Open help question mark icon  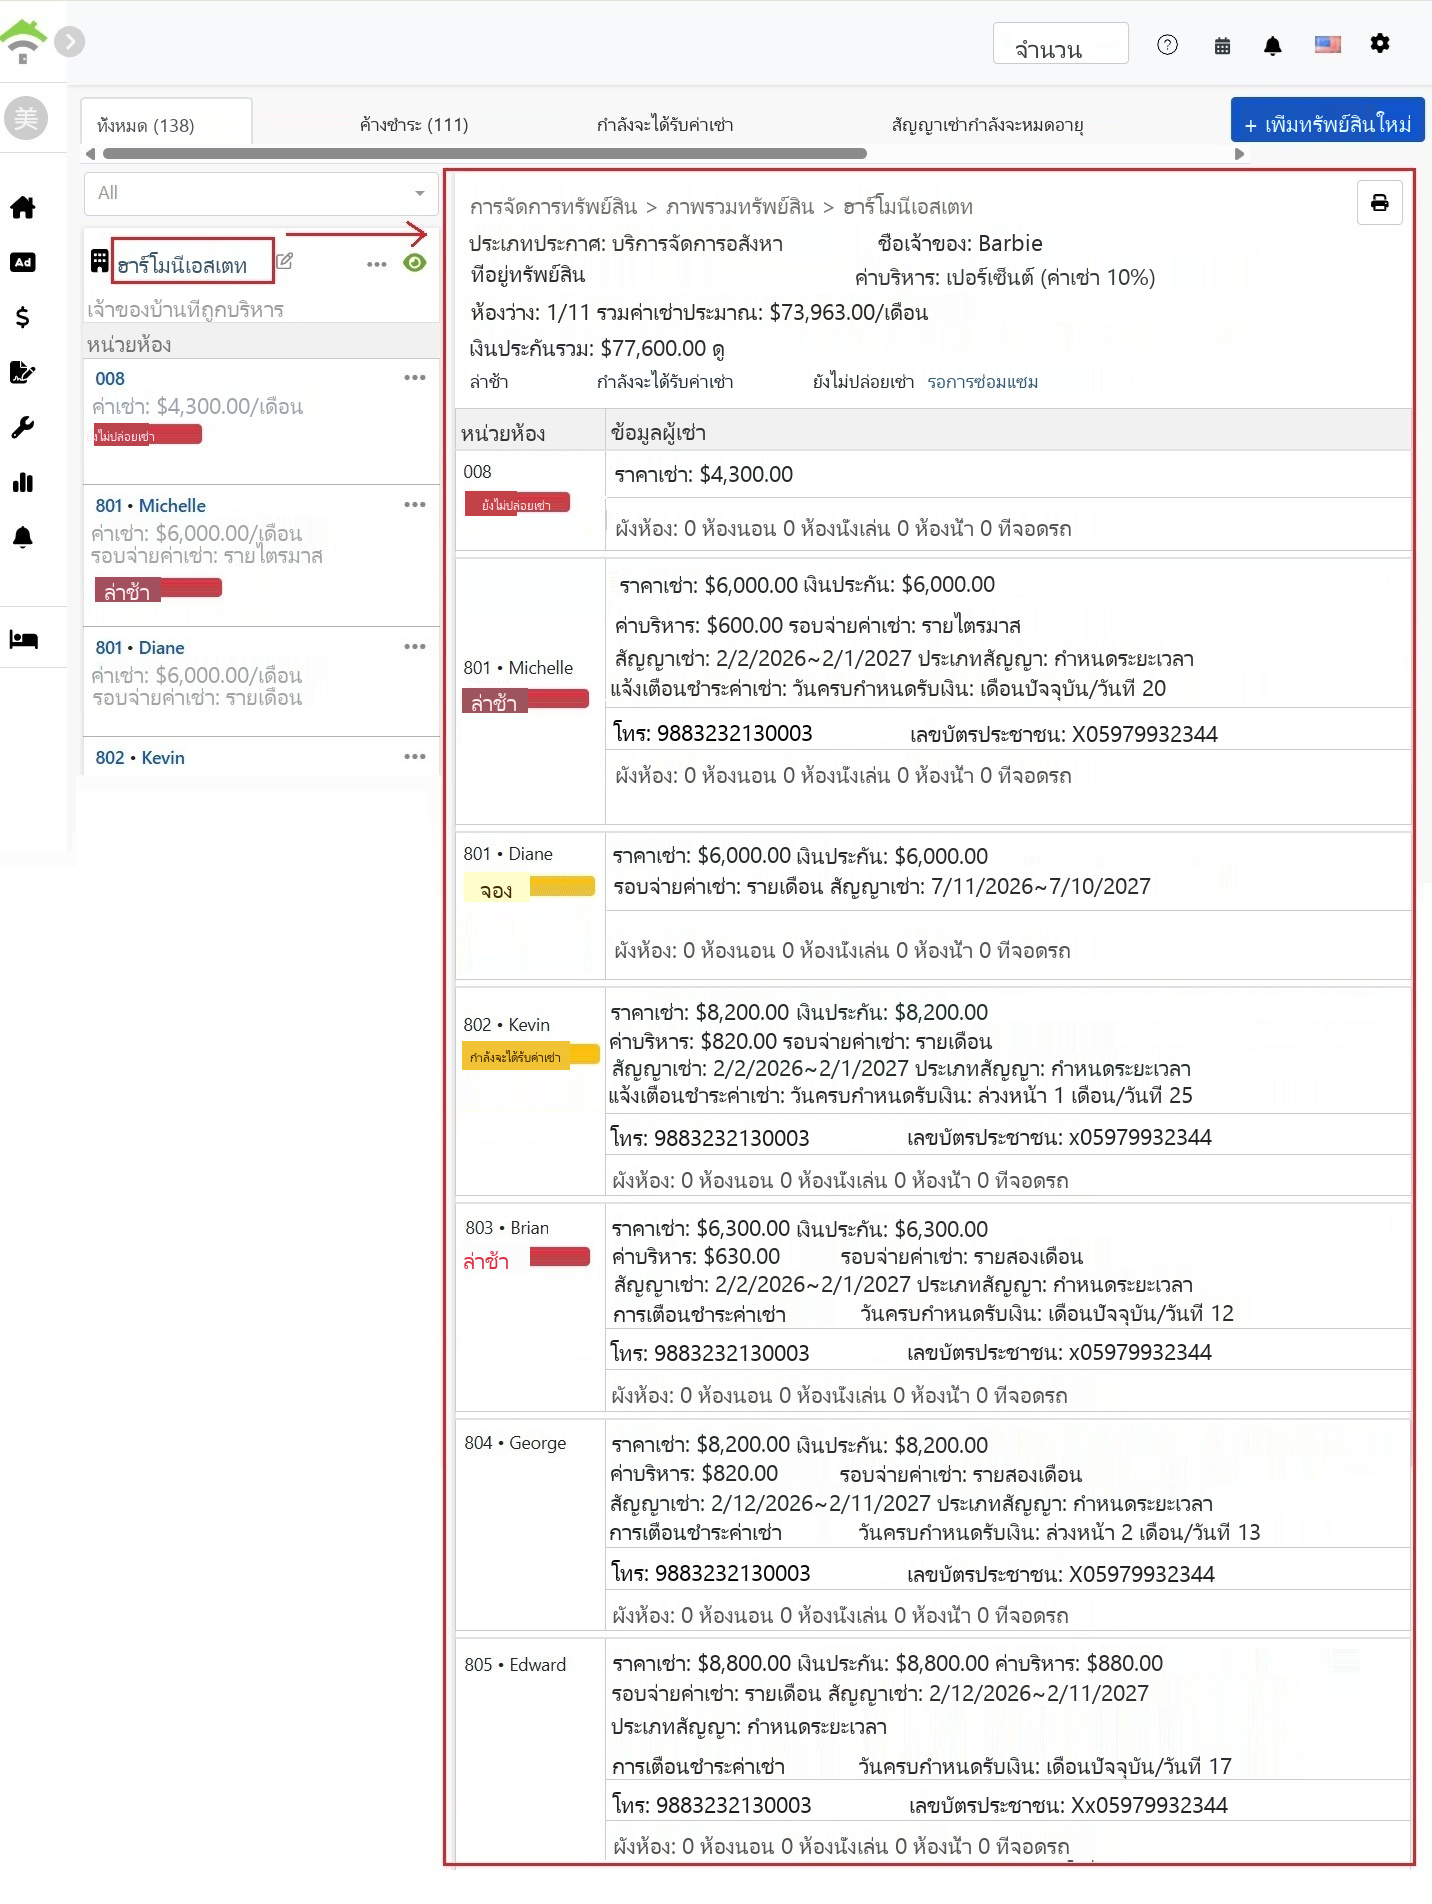point(1167,44)
